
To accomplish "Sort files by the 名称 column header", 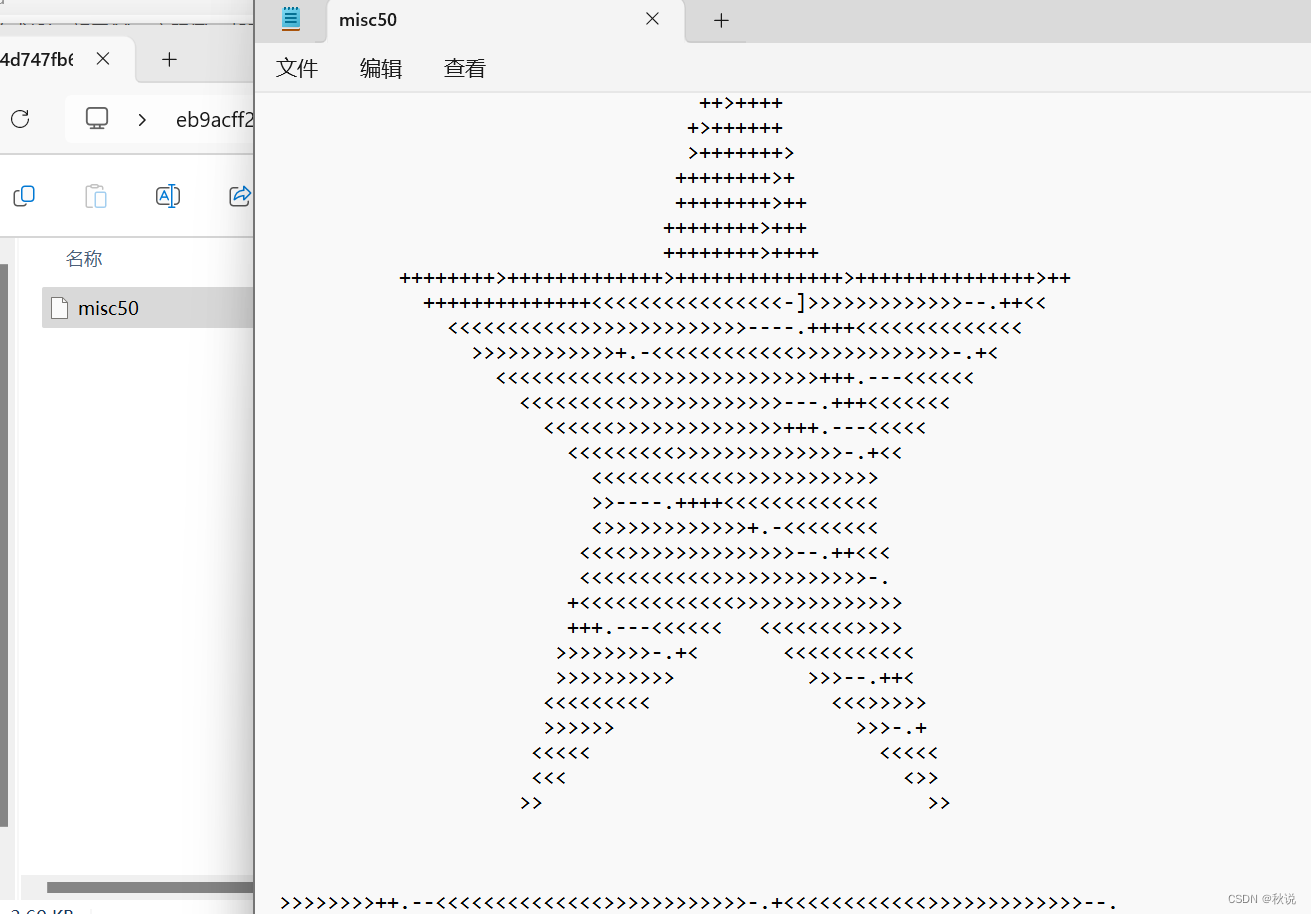I will click(x=84, y=258).
